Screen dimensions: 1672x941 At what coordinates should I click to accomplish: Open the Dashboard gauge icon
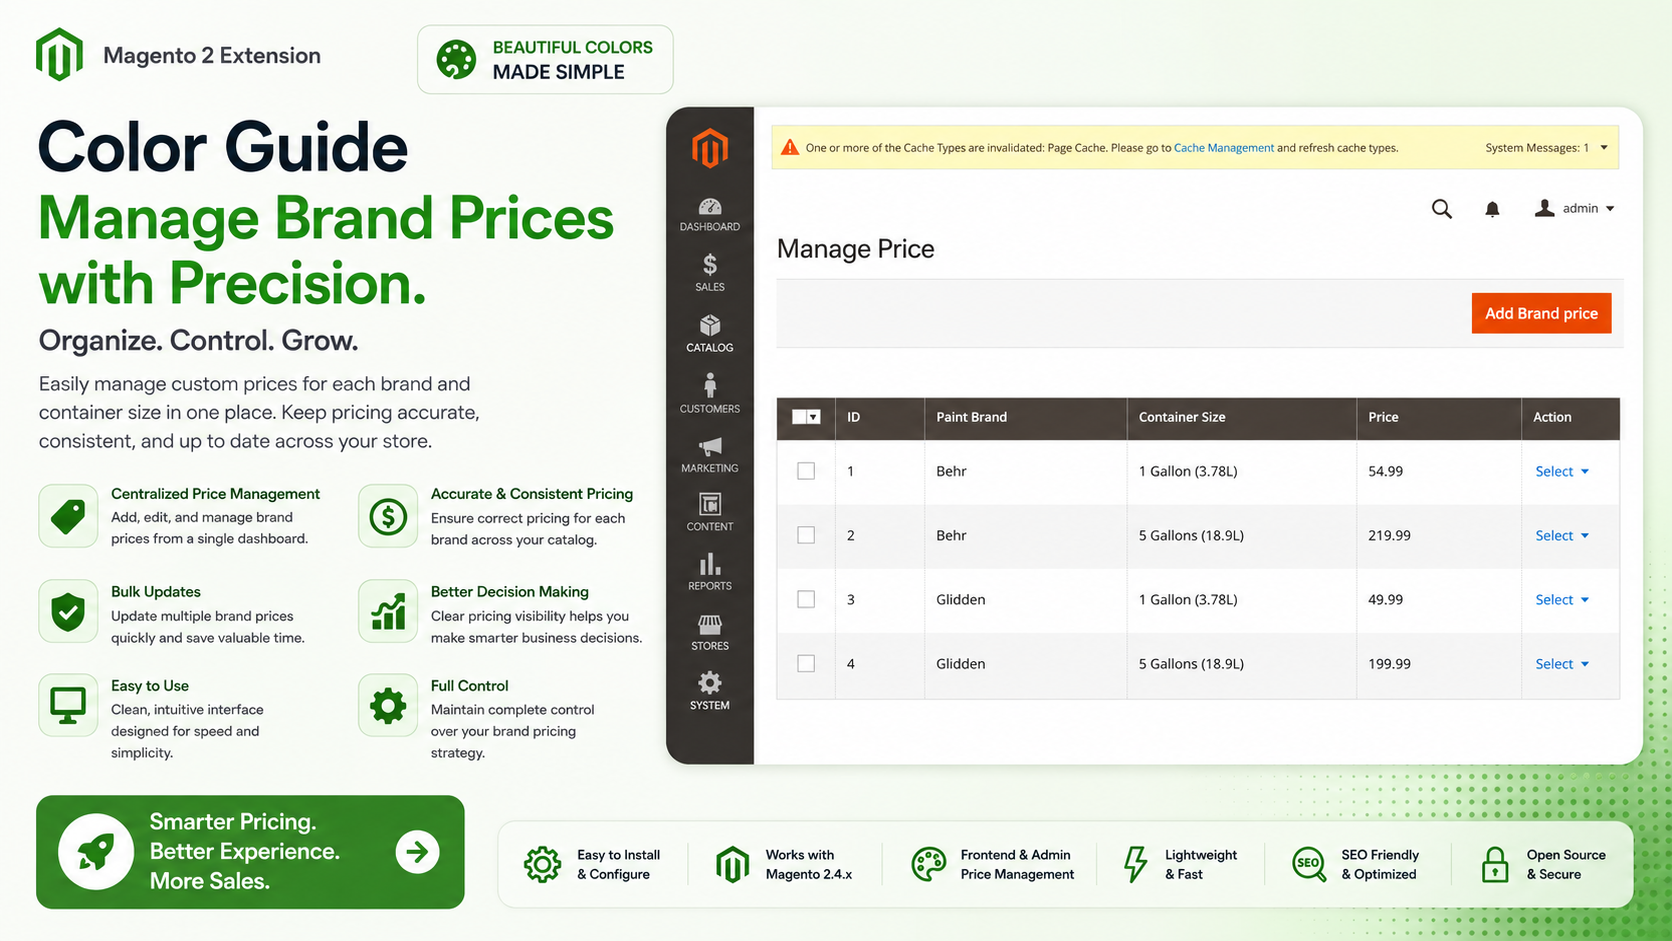(710, 207)
